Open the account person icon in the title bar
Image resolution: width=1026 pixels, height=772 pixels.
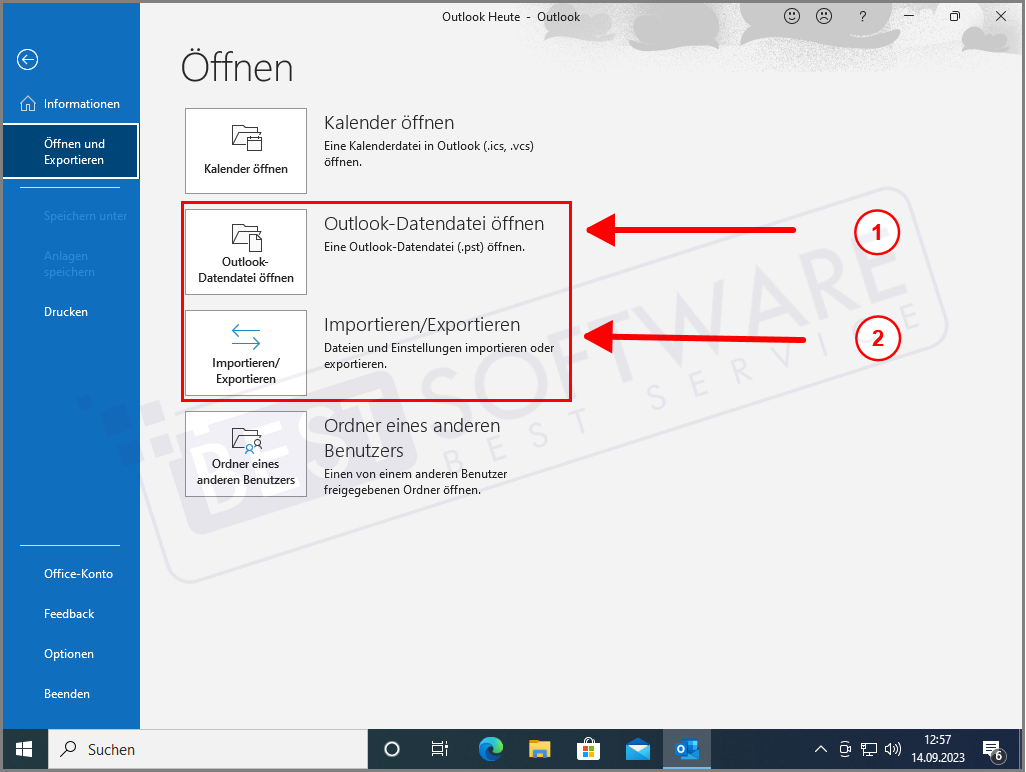pos(826,16)
